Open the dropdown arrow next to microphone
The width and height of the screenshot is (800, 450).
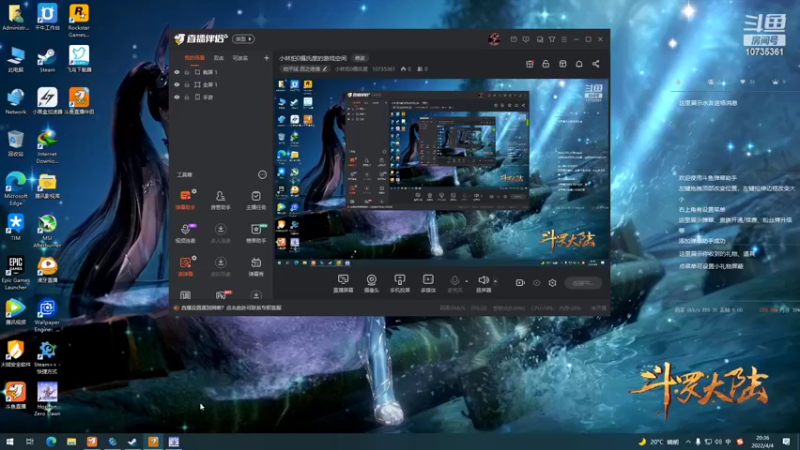[466, 281]
